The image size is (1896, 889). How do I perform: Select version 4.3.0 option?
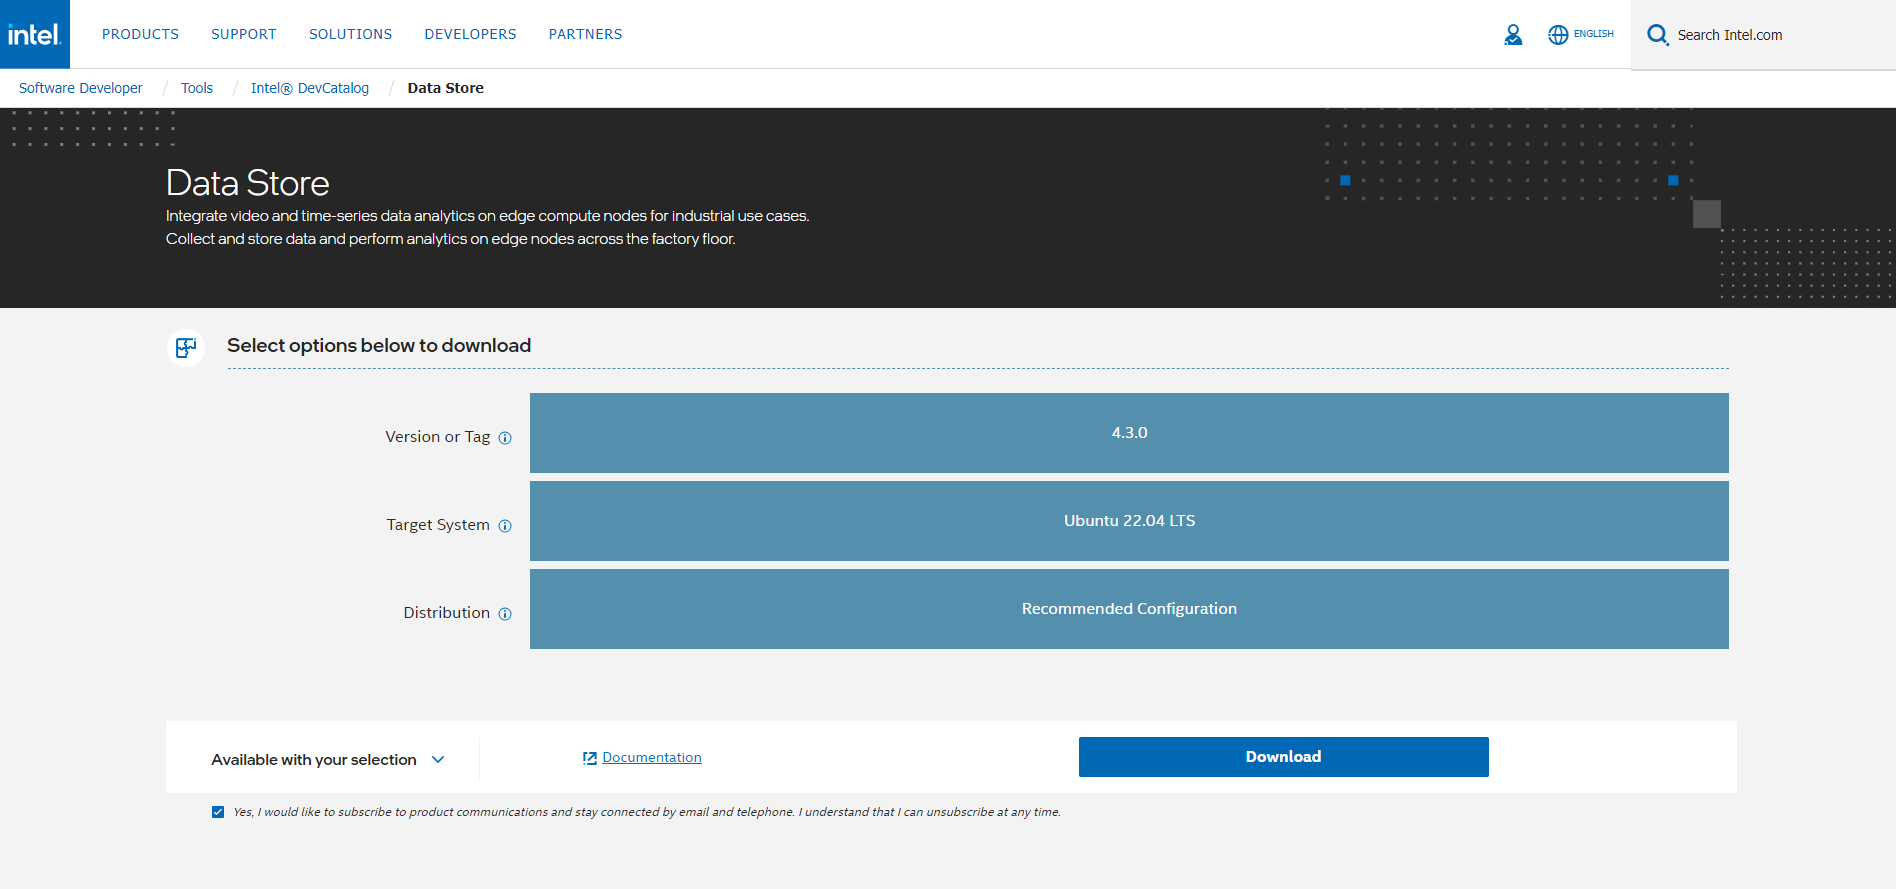coord(1129,433)
